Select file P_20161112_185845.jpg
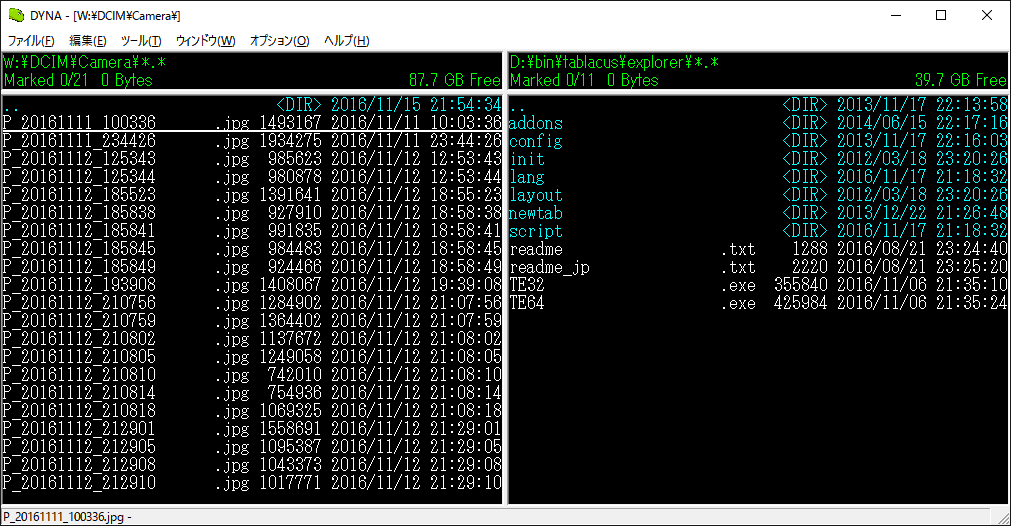This screenshot has width=1011, height=526. pos(252,249)
